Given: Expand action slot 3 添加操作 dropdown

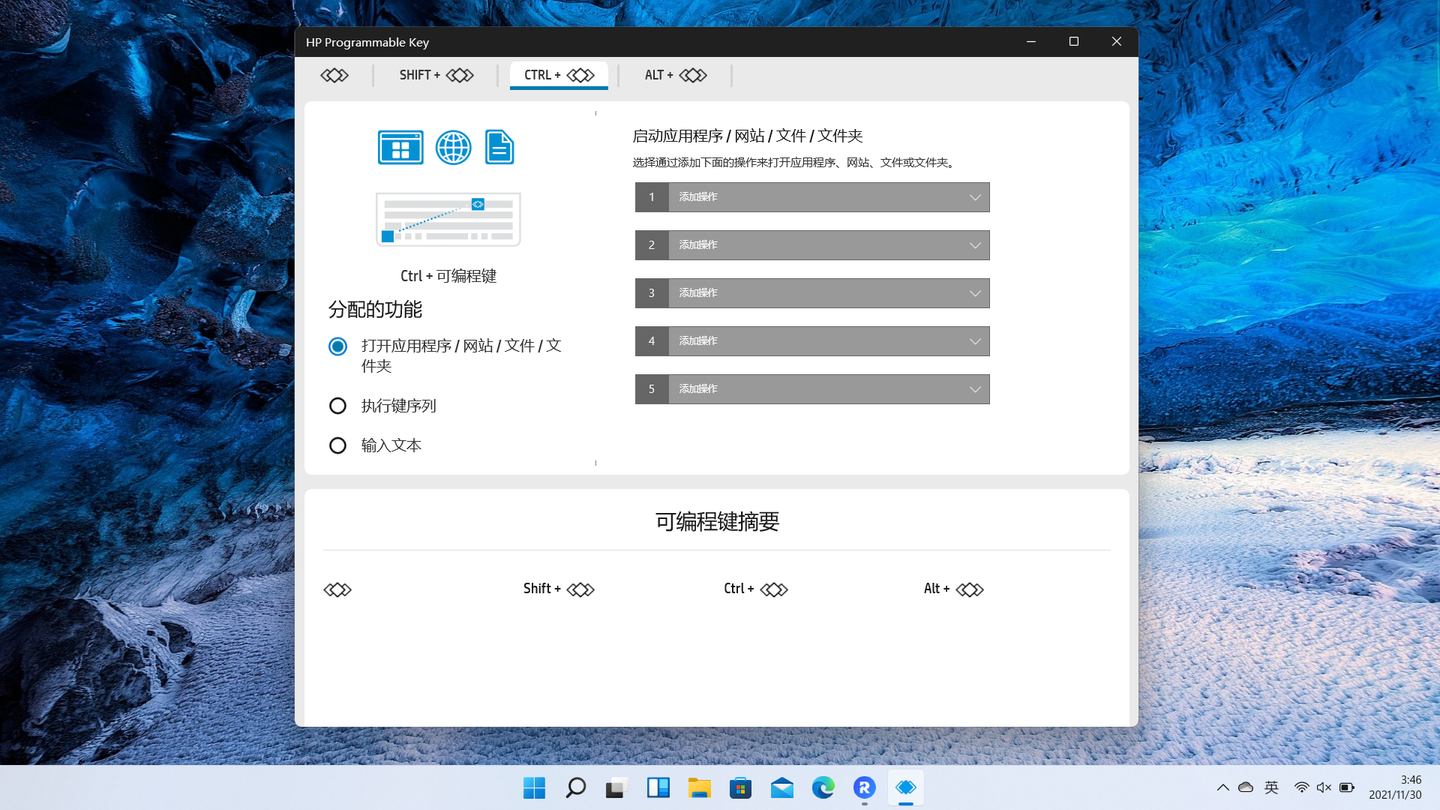Looking at the screenshot, I should (812, 293).
